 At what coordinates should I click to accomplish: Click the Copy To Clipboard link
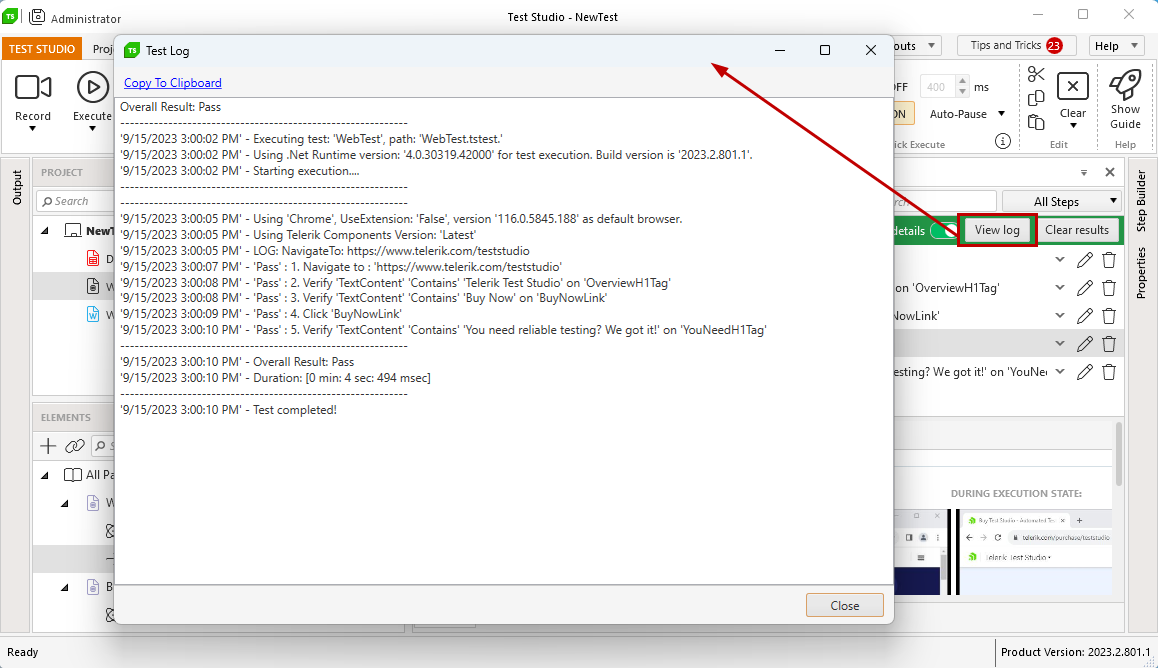coord(173,83)
